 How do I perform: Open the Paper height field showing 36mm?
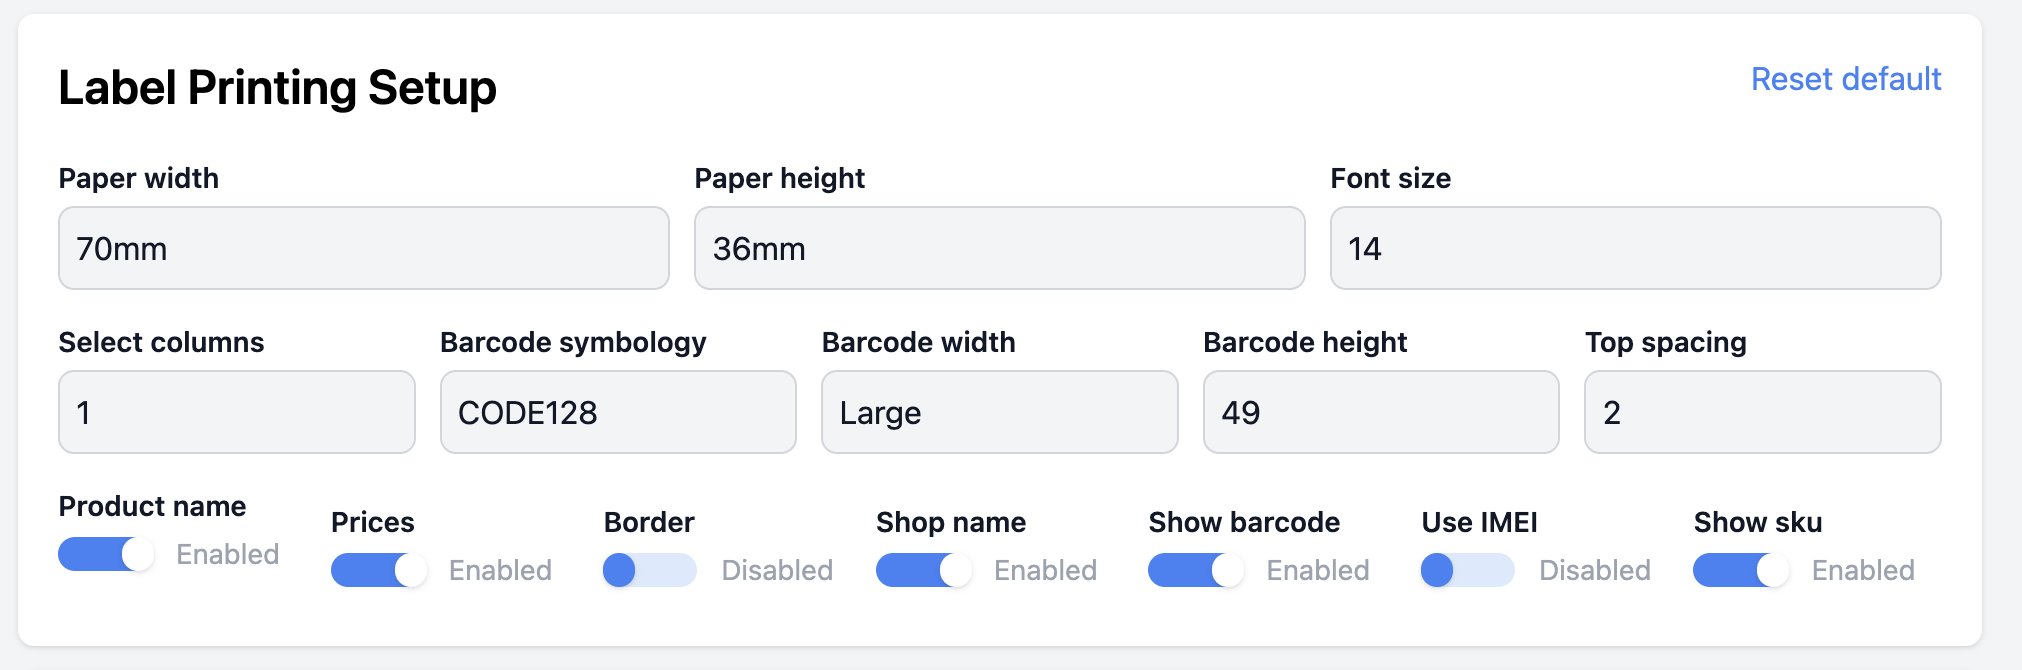tap(999, 248)
